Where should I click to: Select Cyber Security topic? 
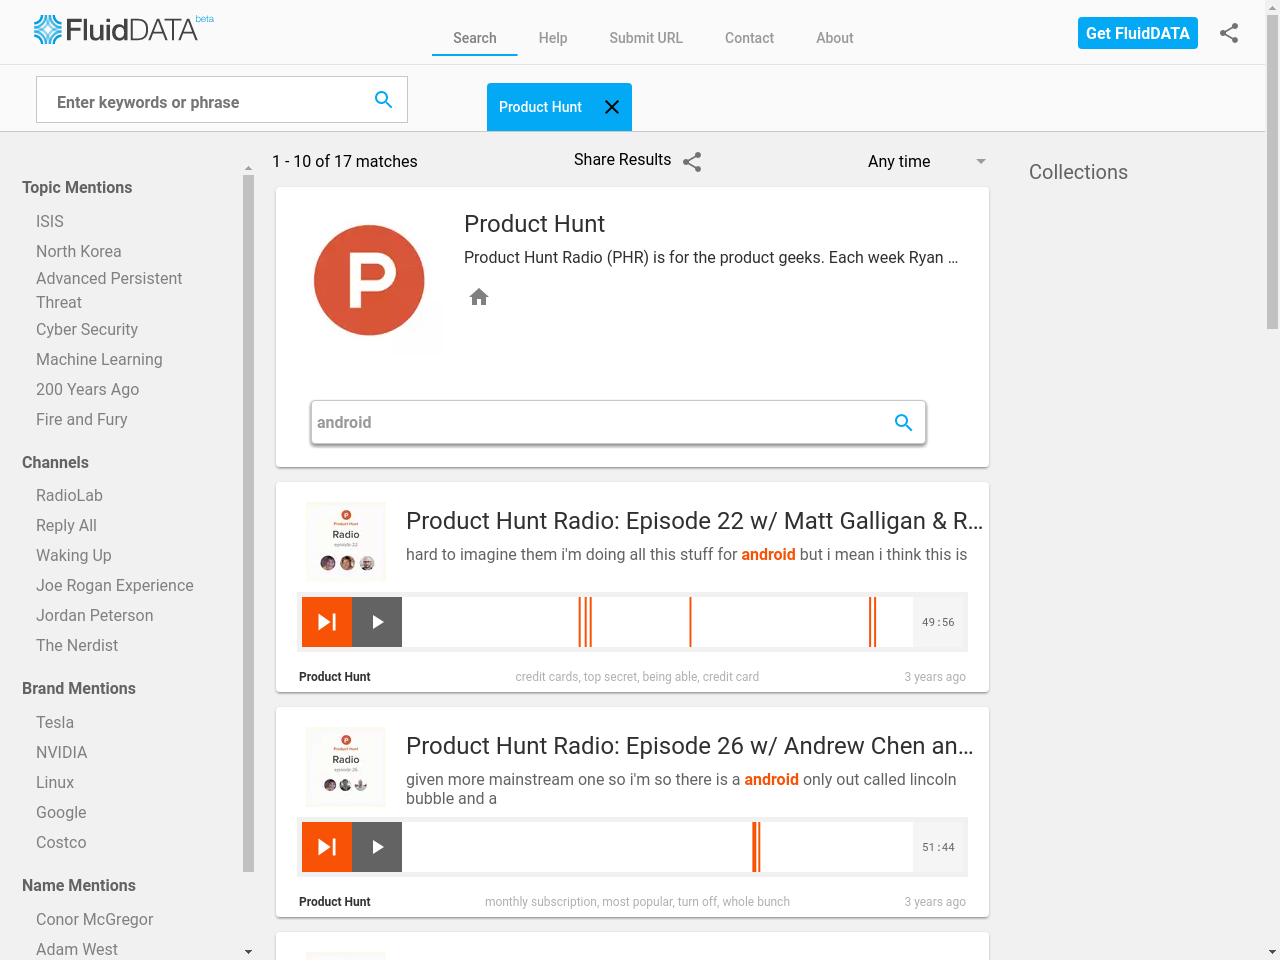pos(87,330)
